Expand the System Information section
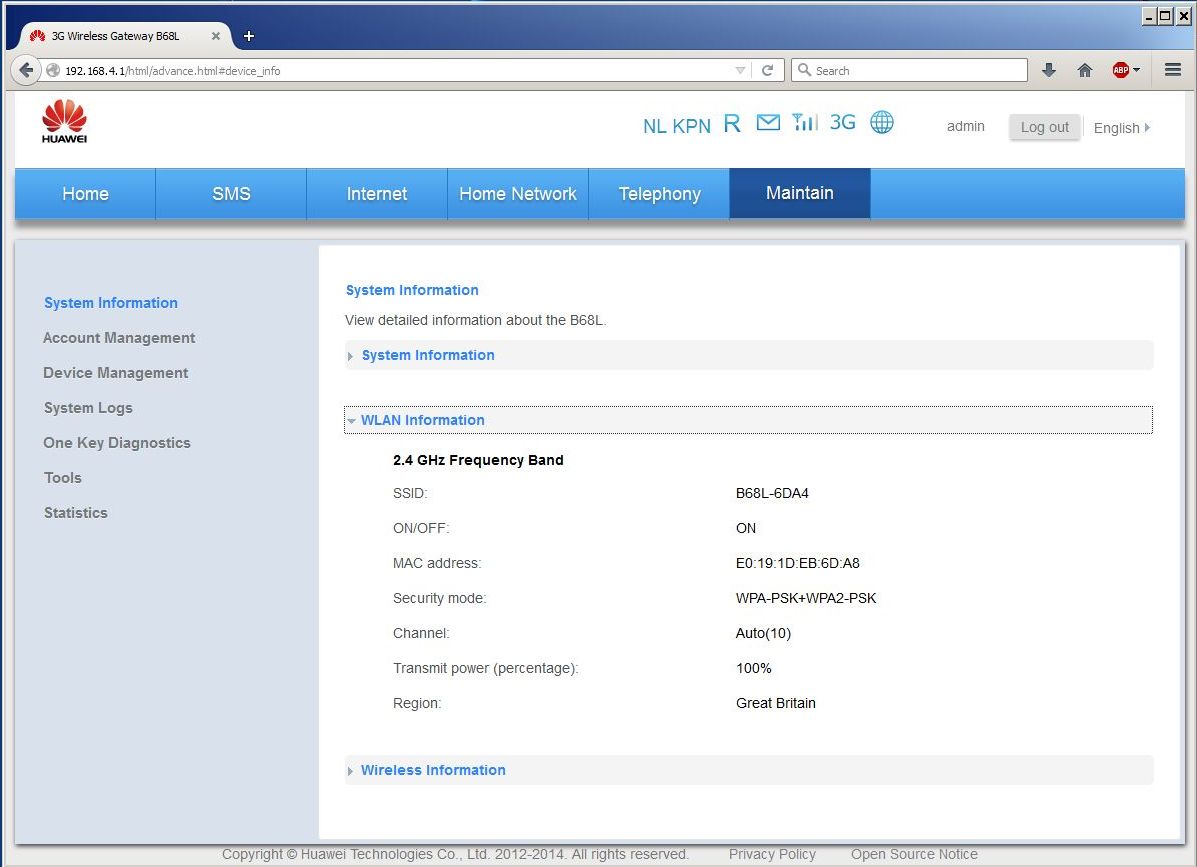Viewport: 1197px width, 867px height. (748, 355)
